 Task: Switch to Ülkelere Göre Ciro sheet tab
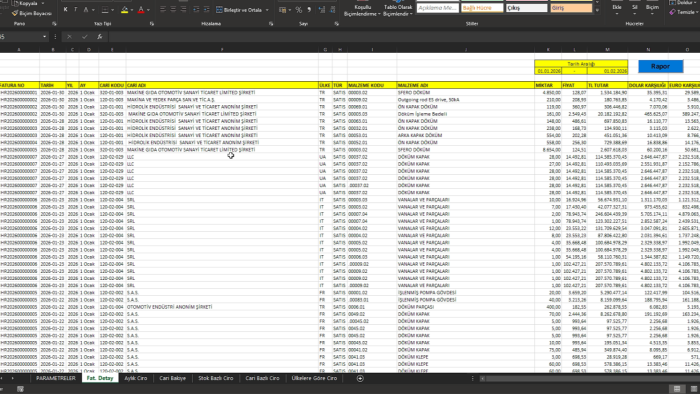click(x=314, y=378)
